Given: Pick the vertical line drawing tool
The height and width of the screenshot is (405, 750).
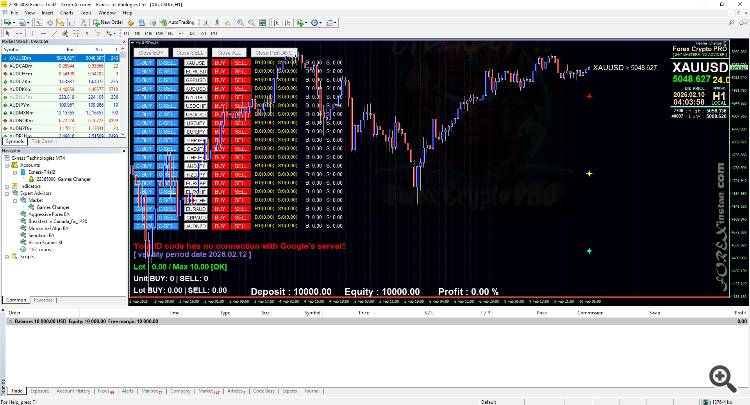Looking at the screenshot, I should tap(33, 33).
